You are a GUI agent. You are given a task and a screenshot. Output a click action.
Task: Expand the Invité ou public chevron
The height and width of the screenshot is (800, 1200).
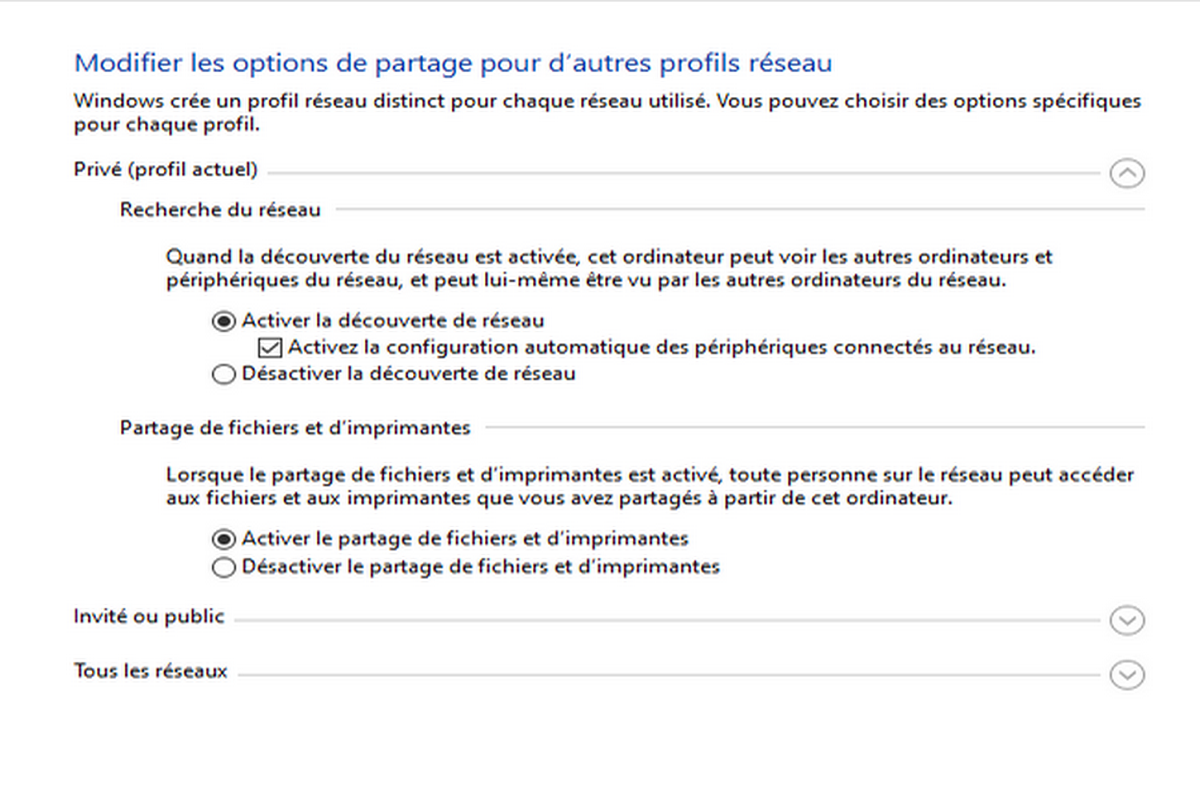tap(1127, 621)
